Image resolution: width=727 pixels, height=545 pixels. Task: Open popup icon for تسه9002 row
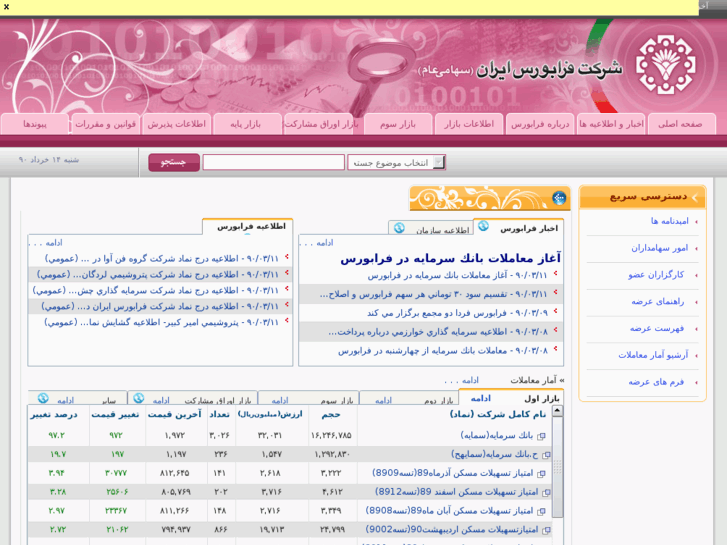546,530
